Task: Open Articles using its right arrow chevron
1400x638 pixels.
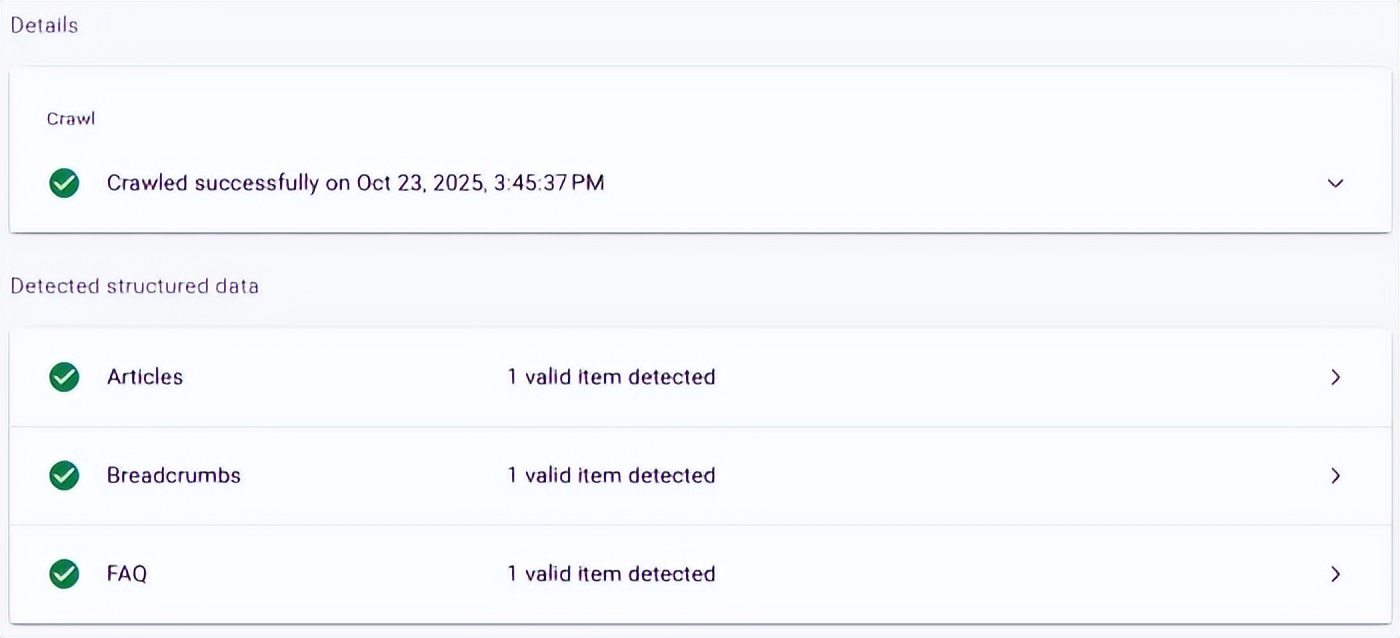Action: (x=1335, y=377)
